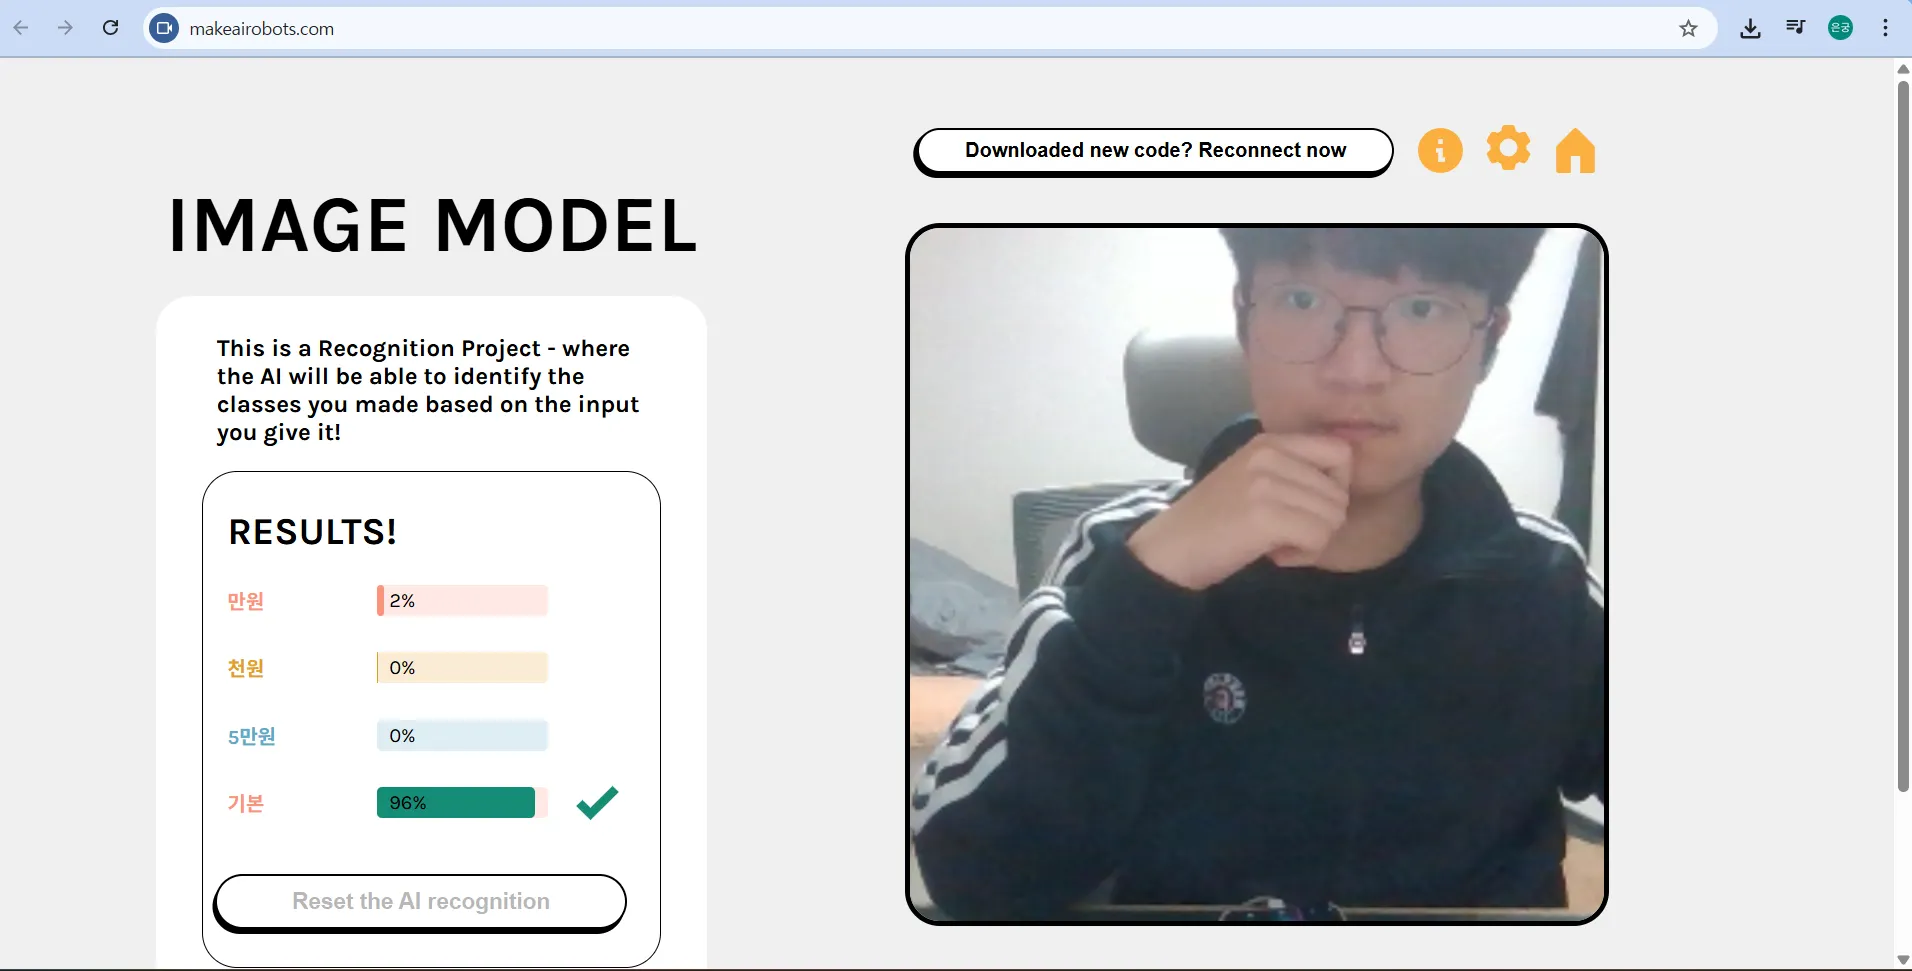Click the camera site-info icon in the address bar
The width and height of the screenshot is (1912, 971).
164,28
